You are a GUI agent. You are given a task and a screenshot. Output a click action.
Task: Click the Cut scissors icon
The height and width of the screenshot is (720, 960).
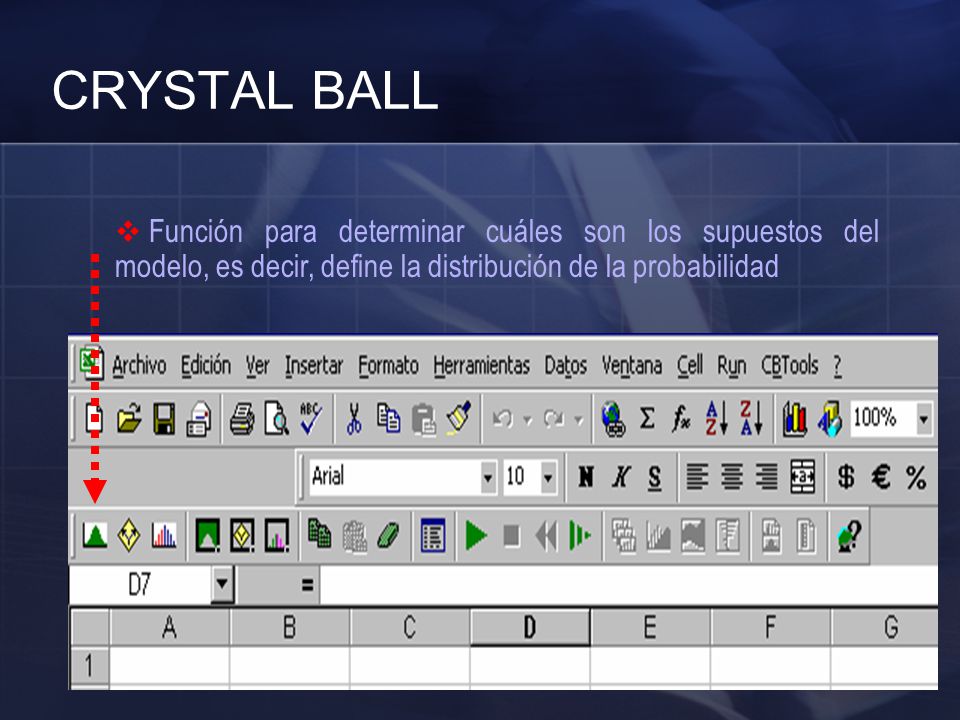point(353,419)
